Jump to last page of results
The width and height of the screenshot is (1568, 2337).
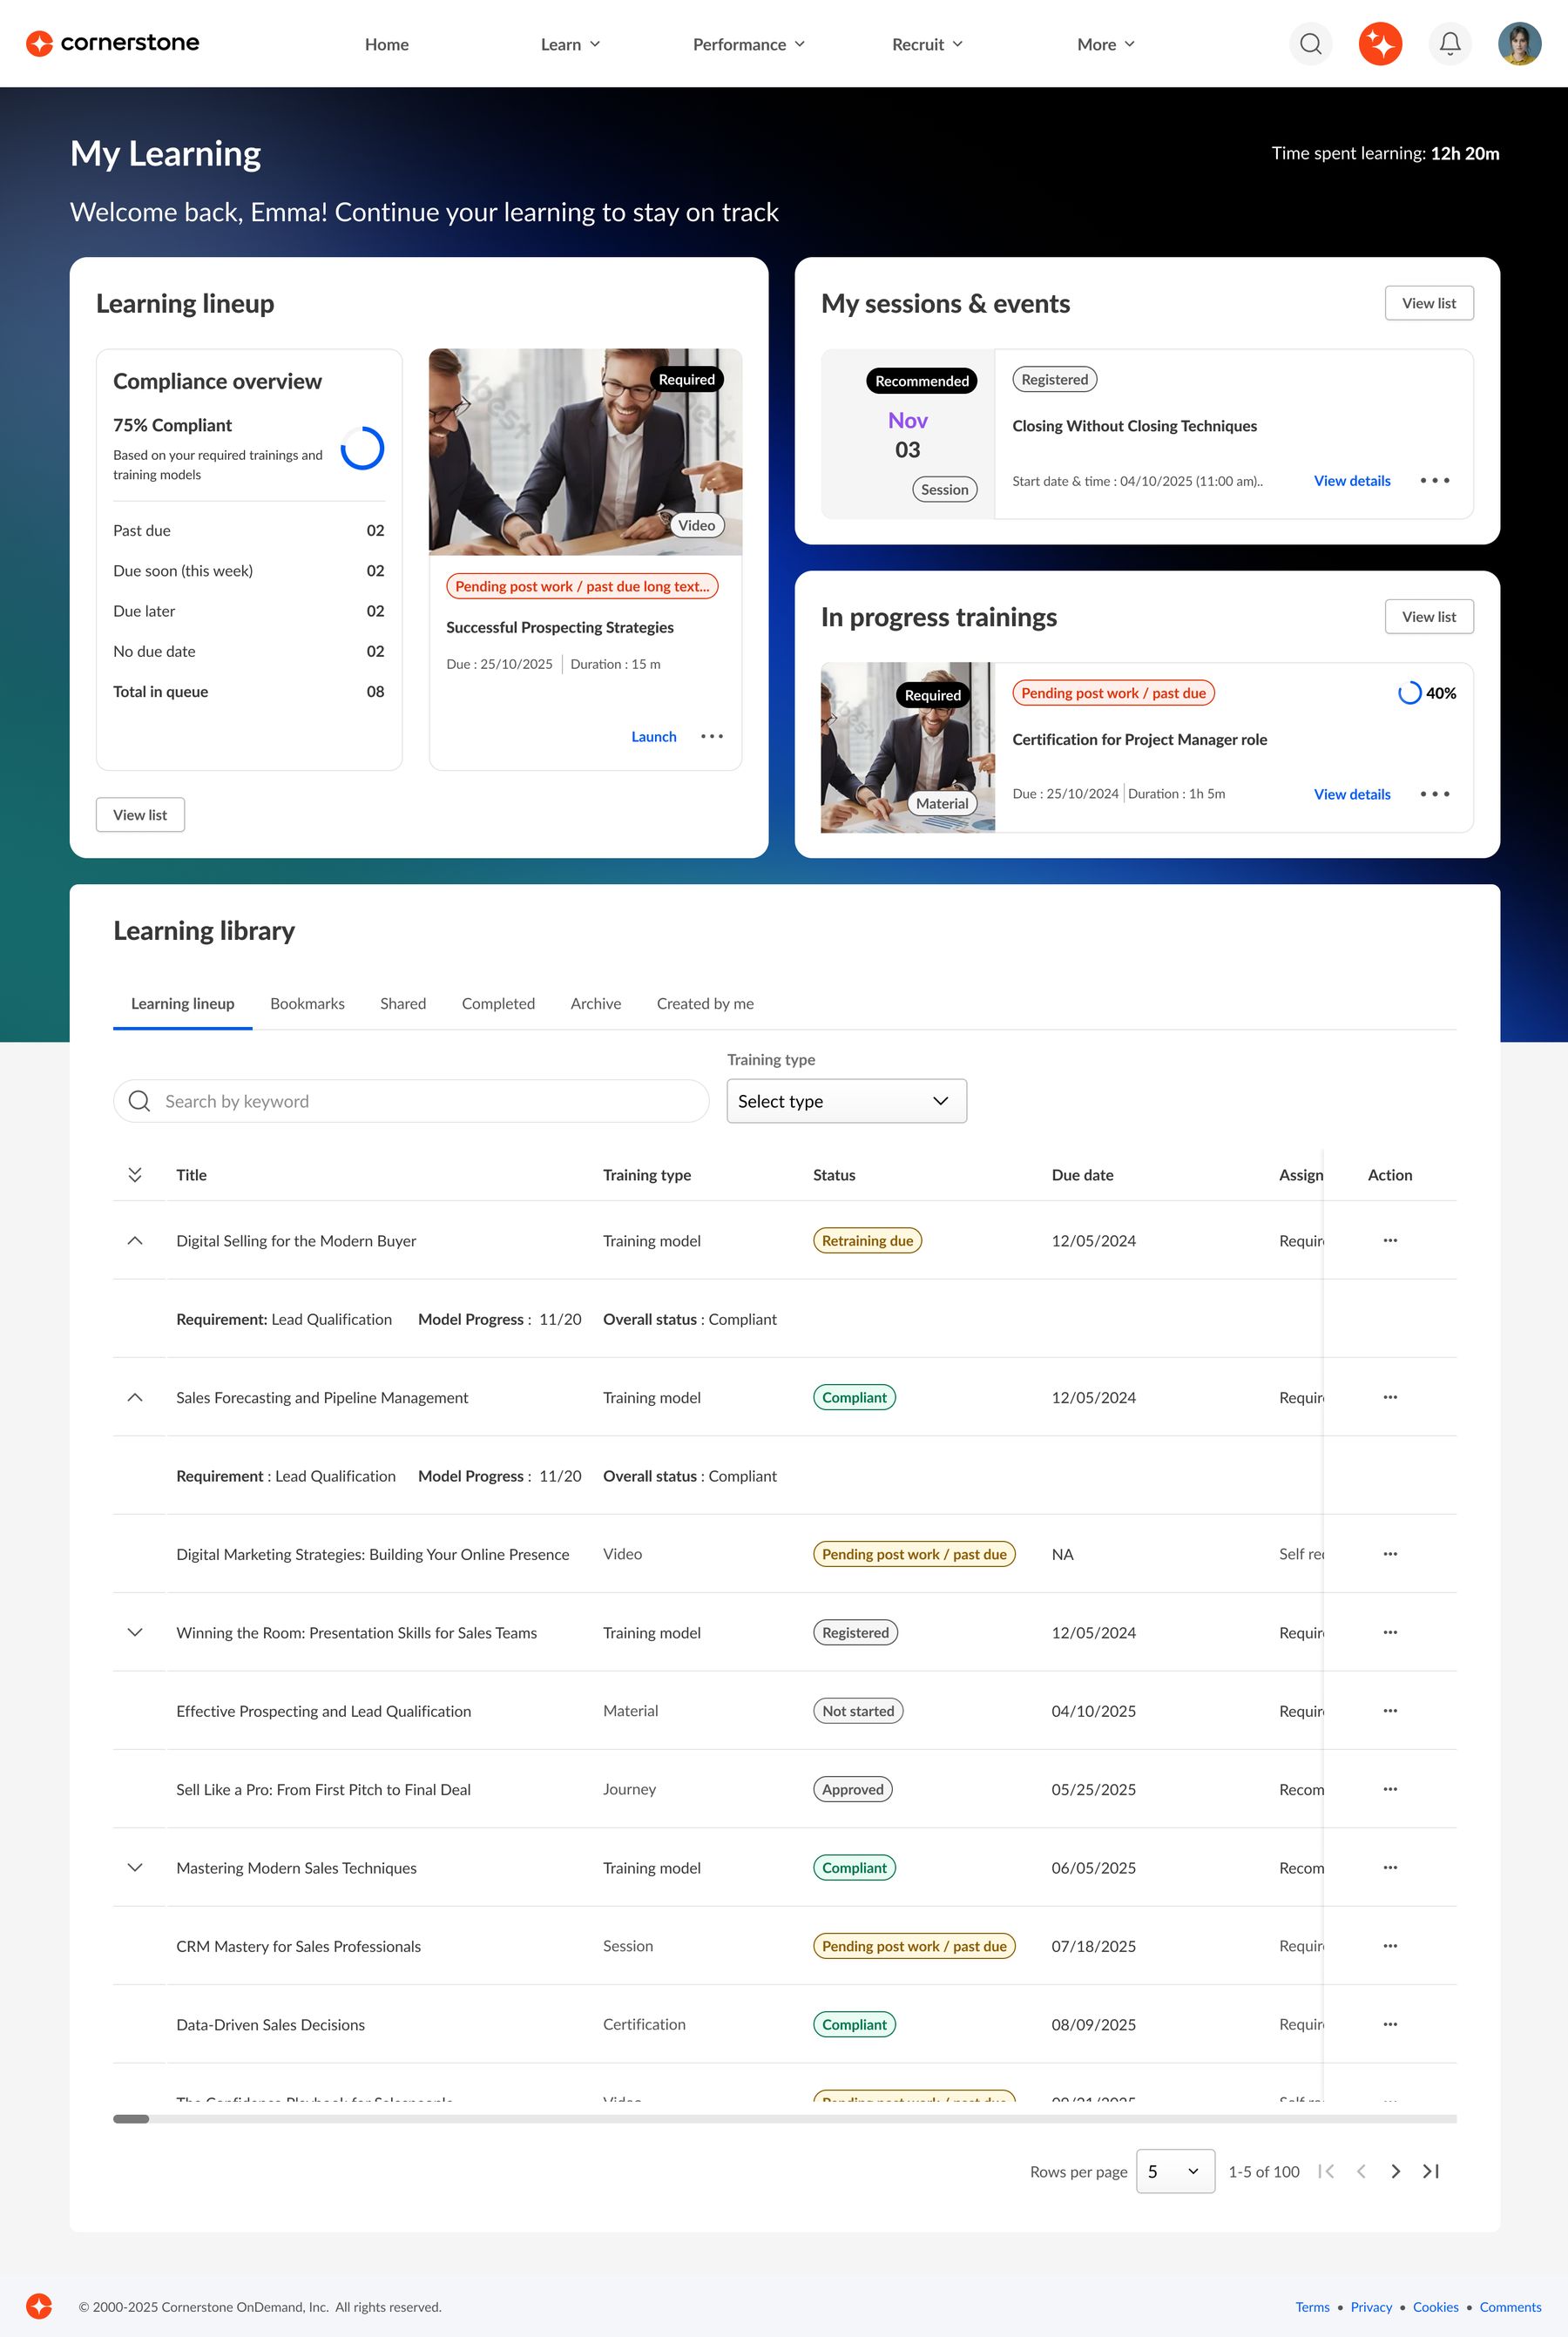click(x=1431, y=2171)
